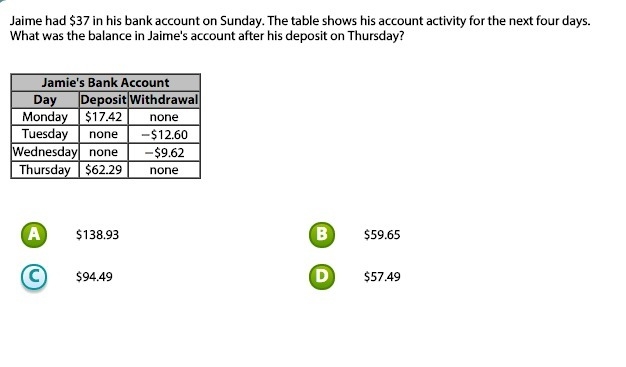Screen dimensions: 626x367
Task: Select the Thursday row label
Action: [x=45, y=170]
